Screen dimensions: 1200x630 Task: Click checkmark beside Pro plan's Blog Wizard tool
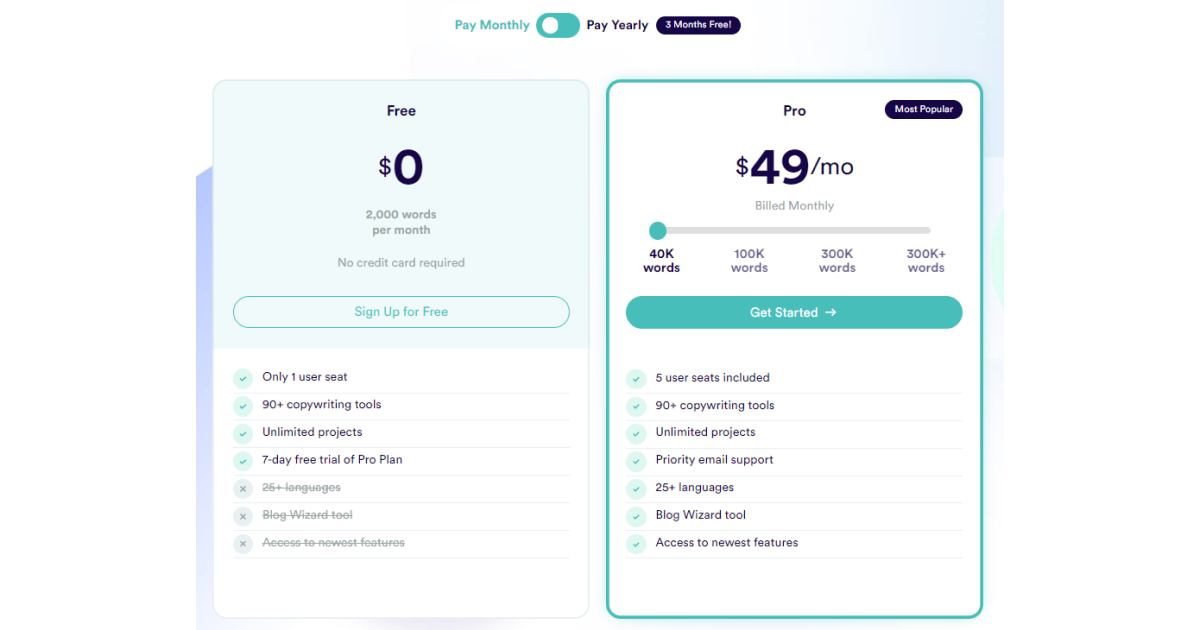[x=636, y=516]
